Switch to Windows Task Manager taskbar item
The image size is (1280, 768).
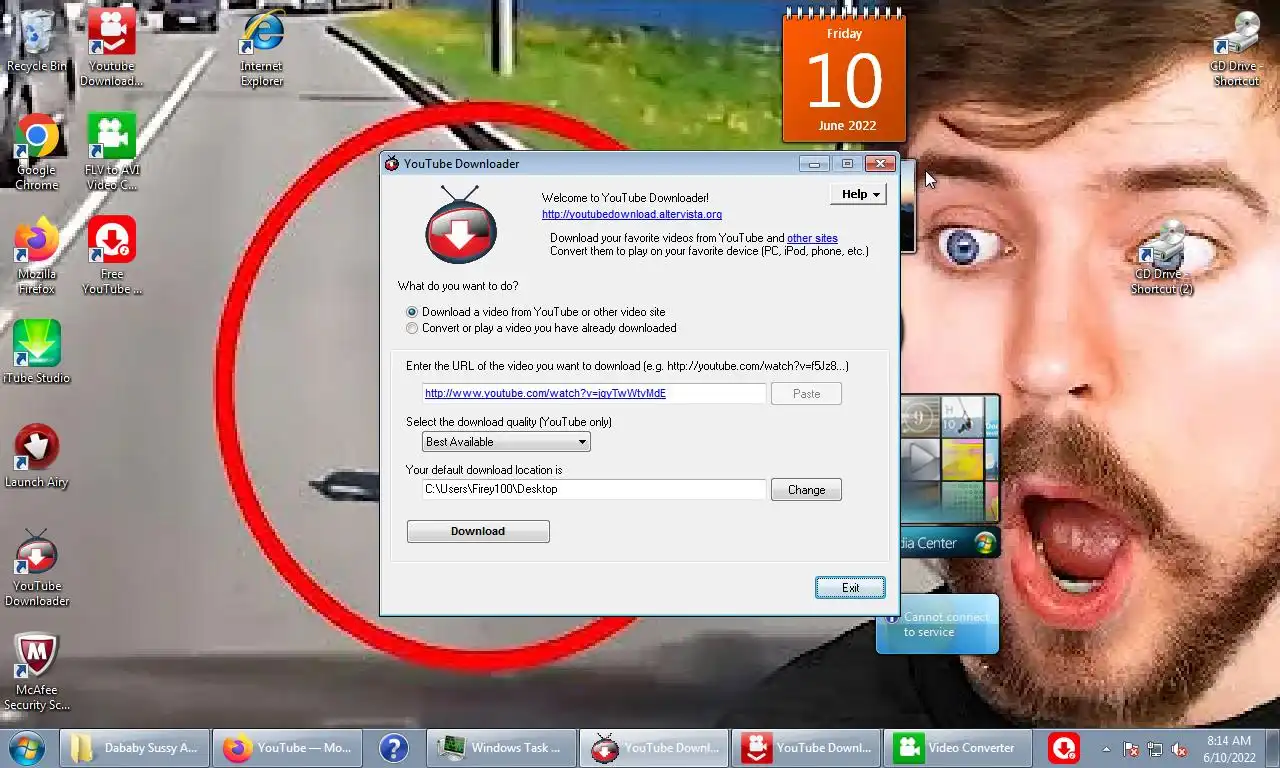click(x=502, y=748)
